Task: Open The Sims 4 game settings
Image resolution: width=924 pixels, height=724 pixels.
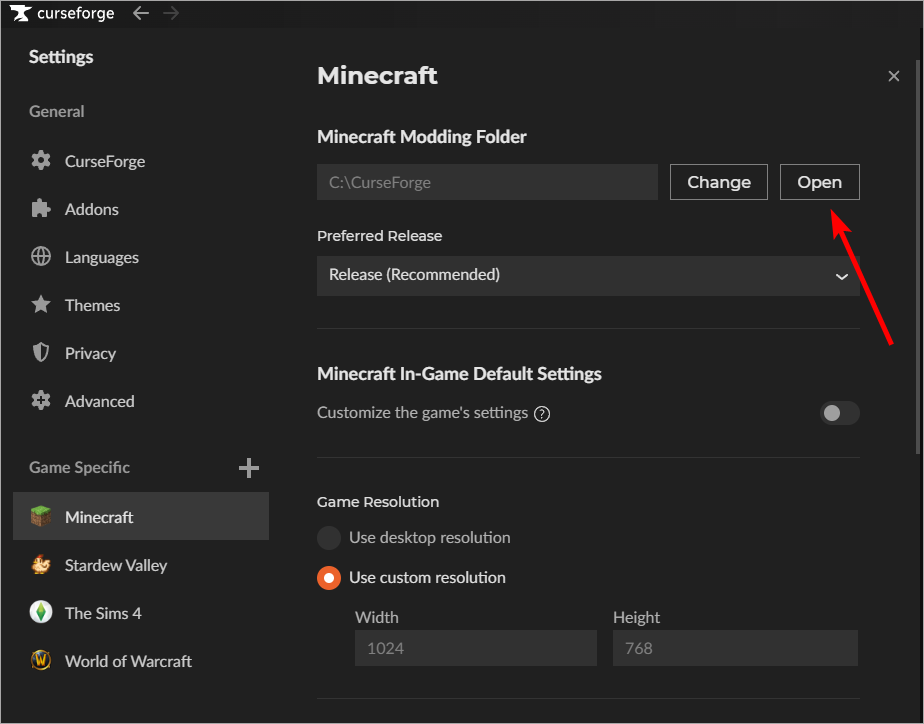Action: tap(141, 613)
